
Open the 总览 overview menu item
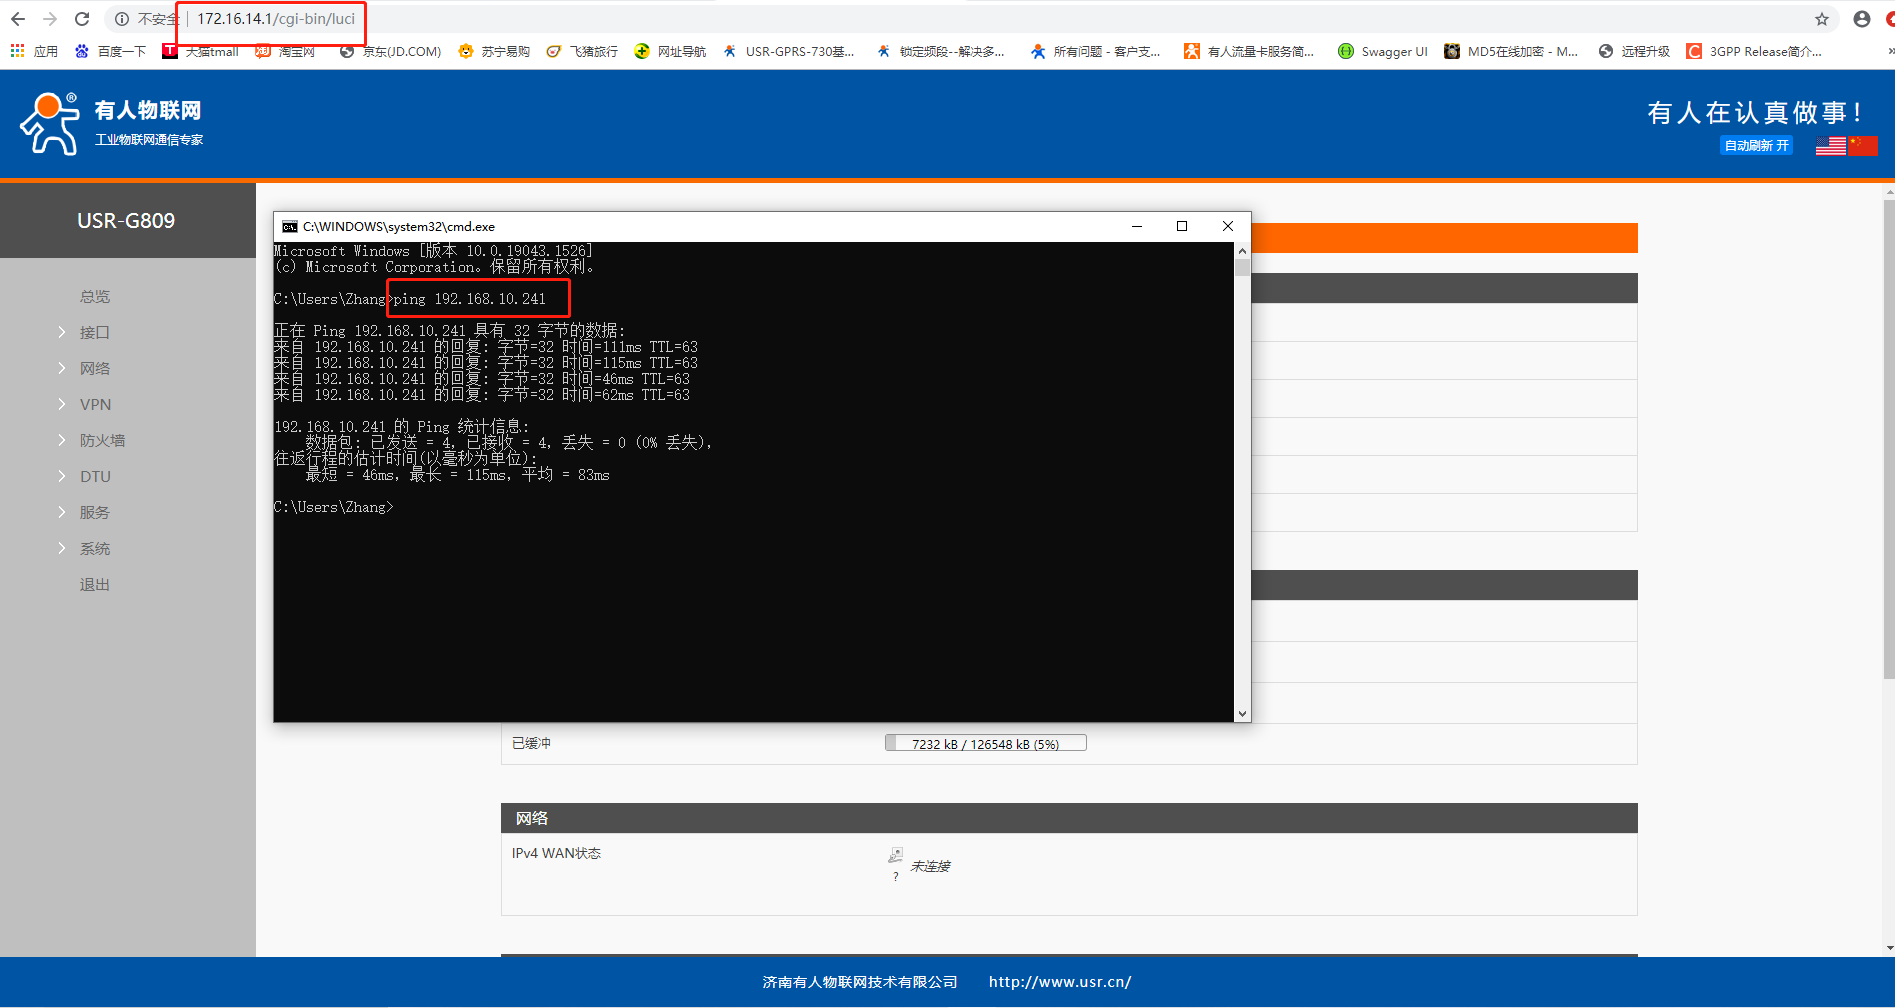(x=95, y=296)
